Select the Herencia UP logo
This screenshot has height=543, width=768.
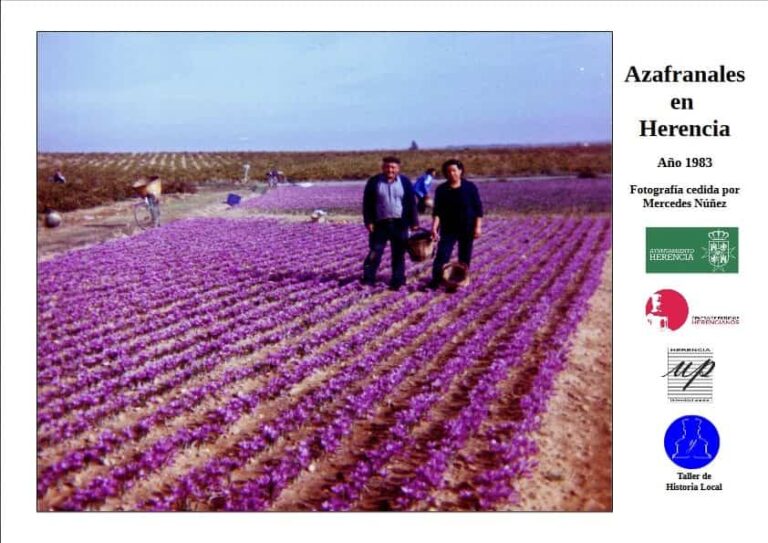point(691,375)
